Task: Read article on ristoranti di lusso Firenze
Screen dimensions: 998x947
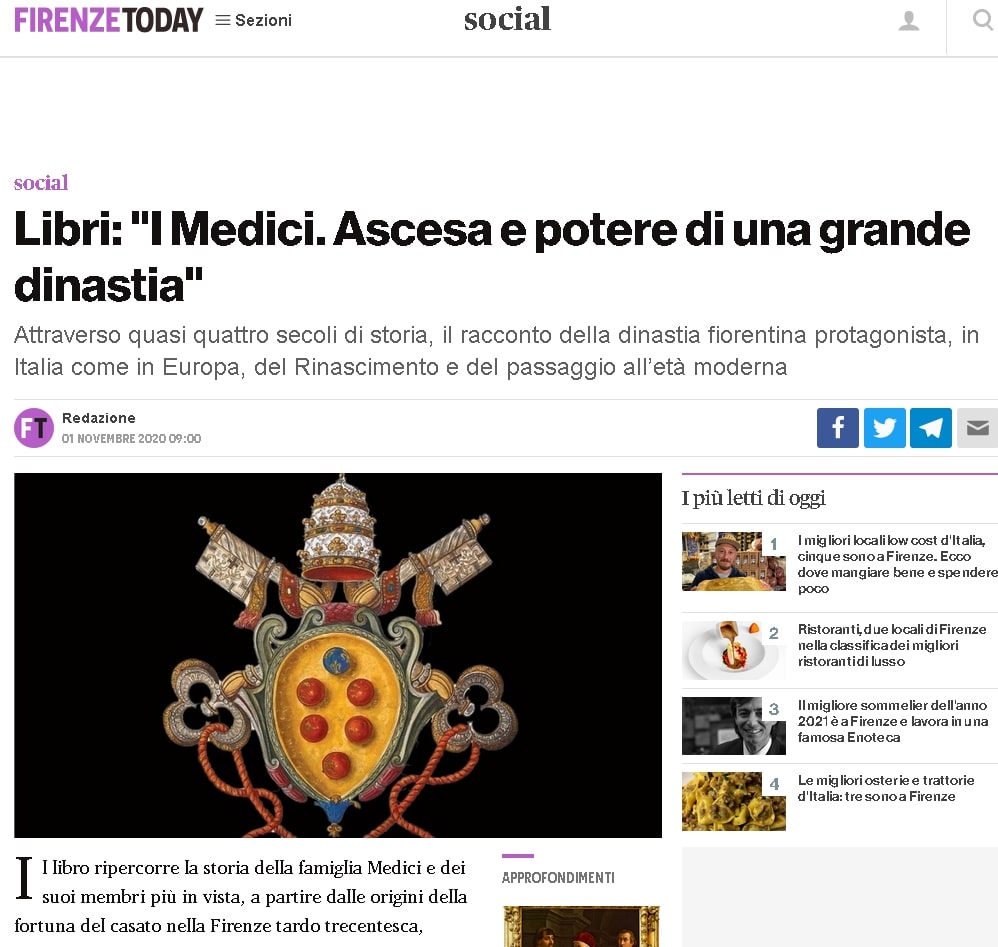Action: coord(892,645)
